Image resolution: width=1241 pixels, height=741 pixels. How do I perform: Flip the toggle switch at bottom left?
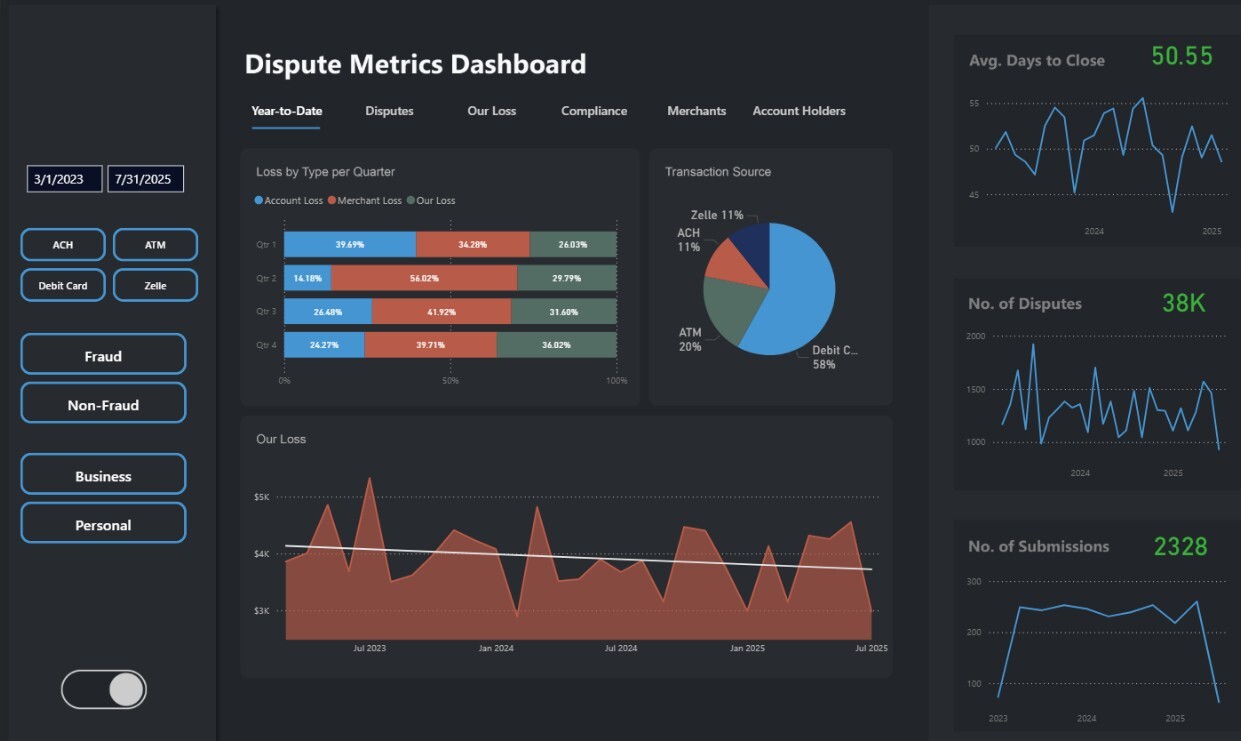[104, 689]
